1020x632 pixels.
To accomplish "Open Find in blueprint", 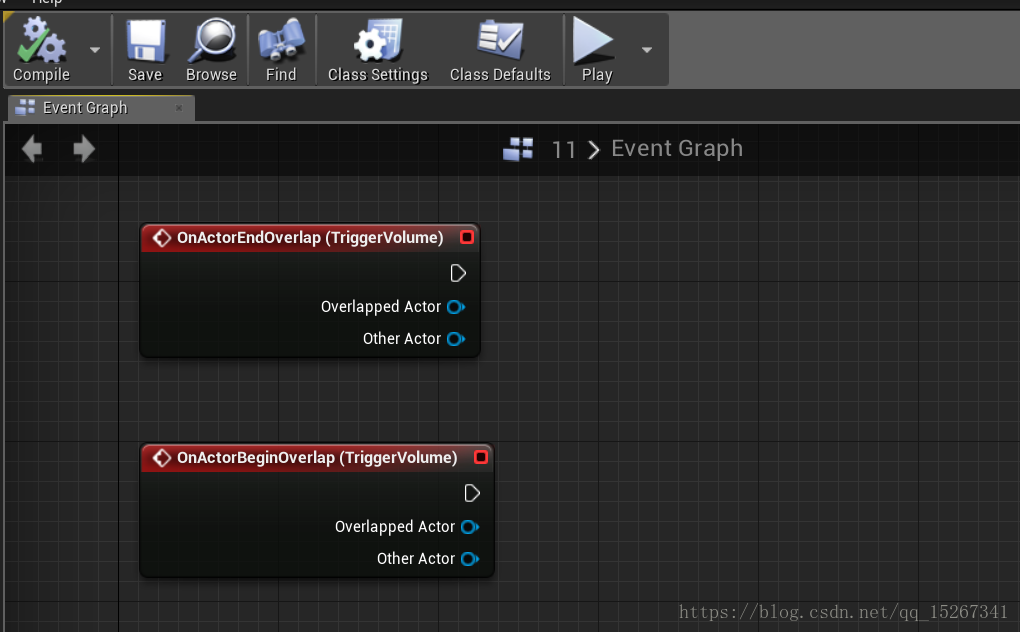I will (281, 51).
